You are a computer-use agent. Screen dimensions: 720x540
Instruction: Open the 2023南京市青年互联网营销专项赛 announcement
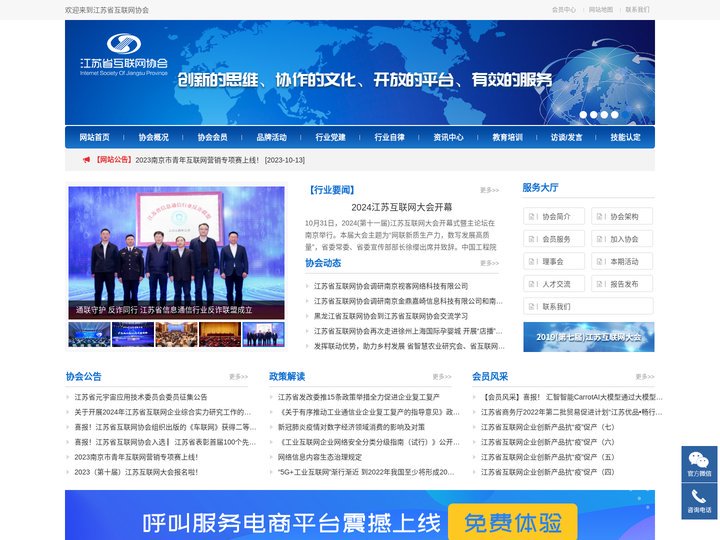pos(220,160)
